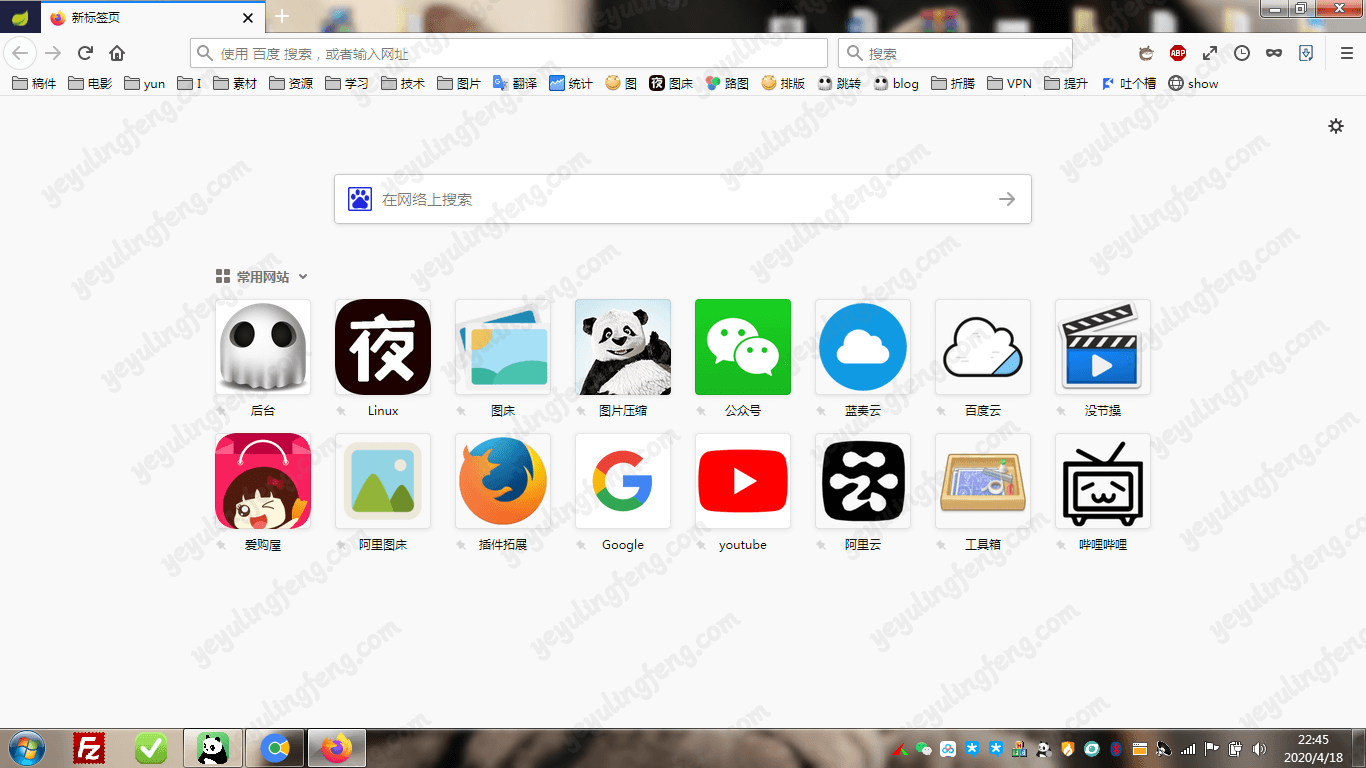Viewport: 1366px width, 768px height.
Task: Click the Greasemonkey toolbar icon
Action: pos(1146,53)
